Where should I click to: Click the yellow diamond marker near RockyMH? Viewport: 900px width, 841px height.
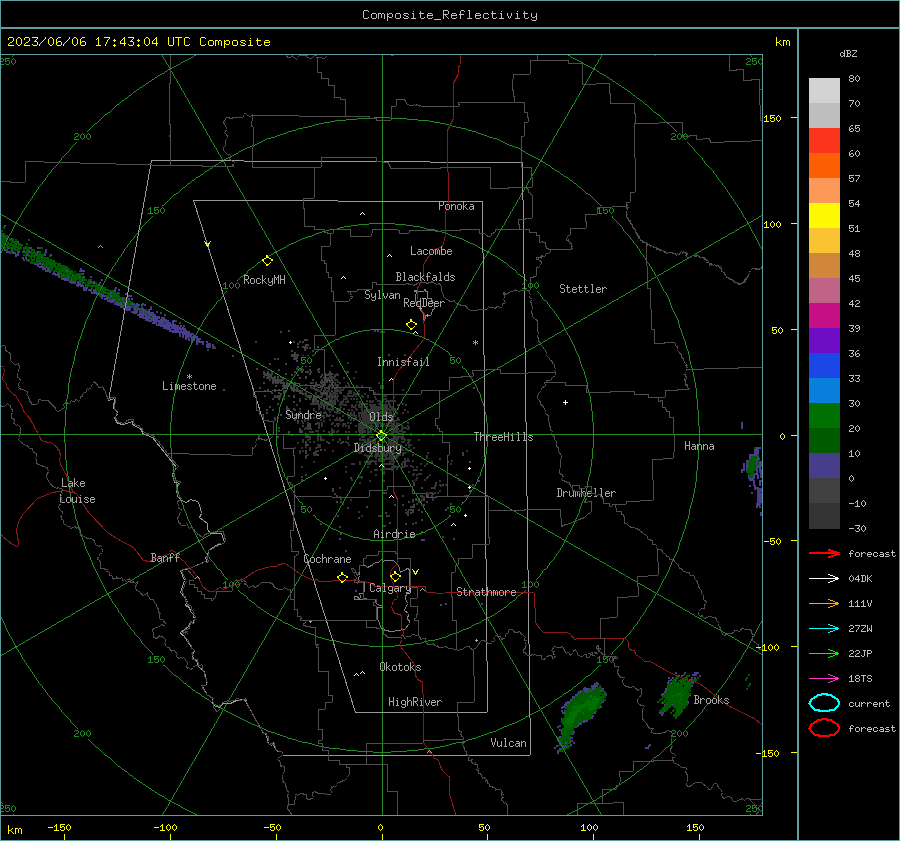(267, 261)
